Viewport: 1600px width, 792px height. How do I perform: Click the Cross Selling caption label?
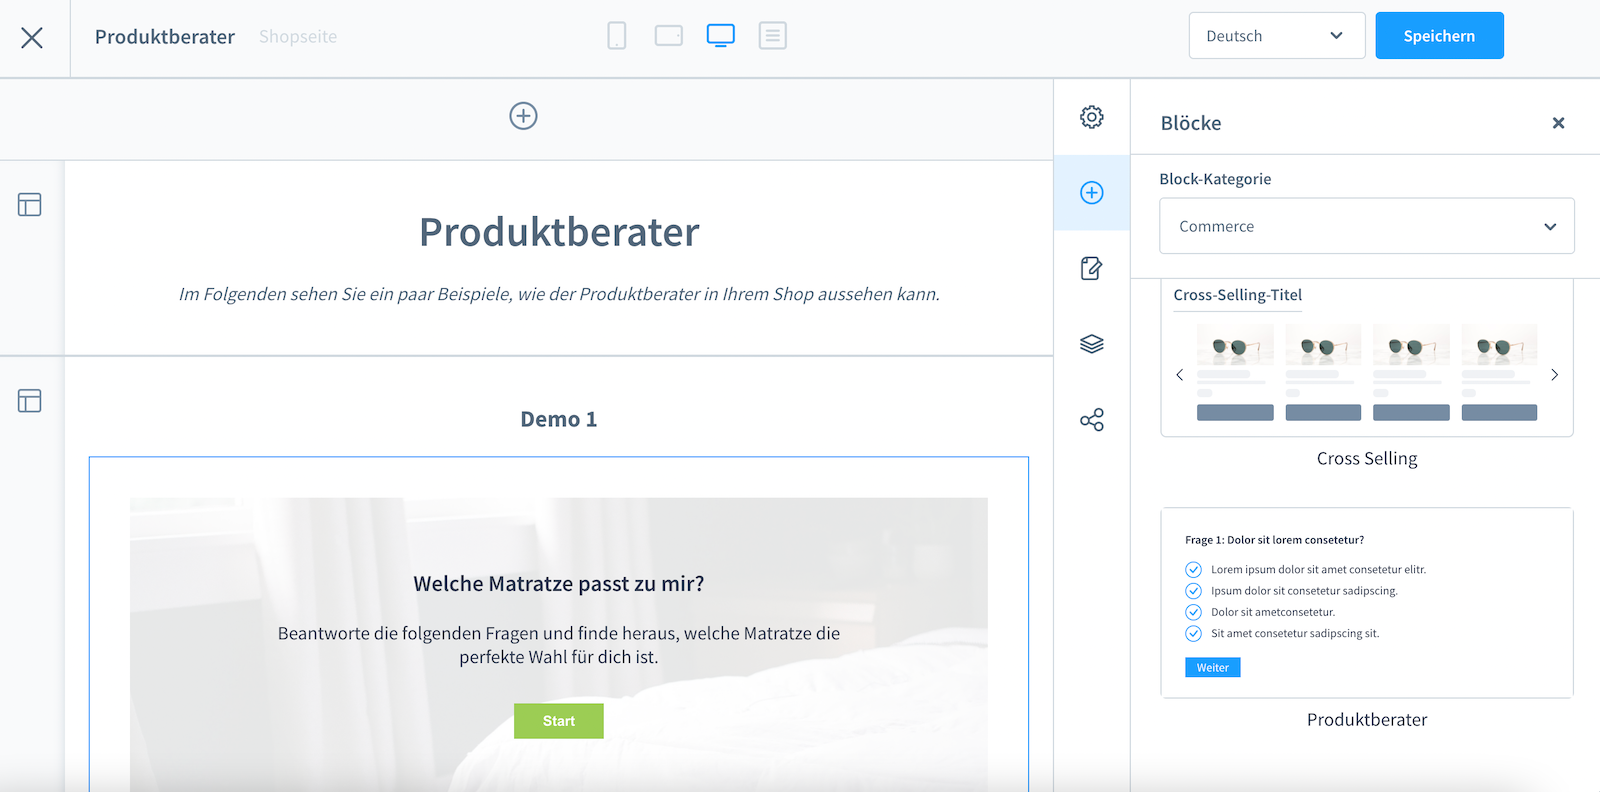[1367, 459]
